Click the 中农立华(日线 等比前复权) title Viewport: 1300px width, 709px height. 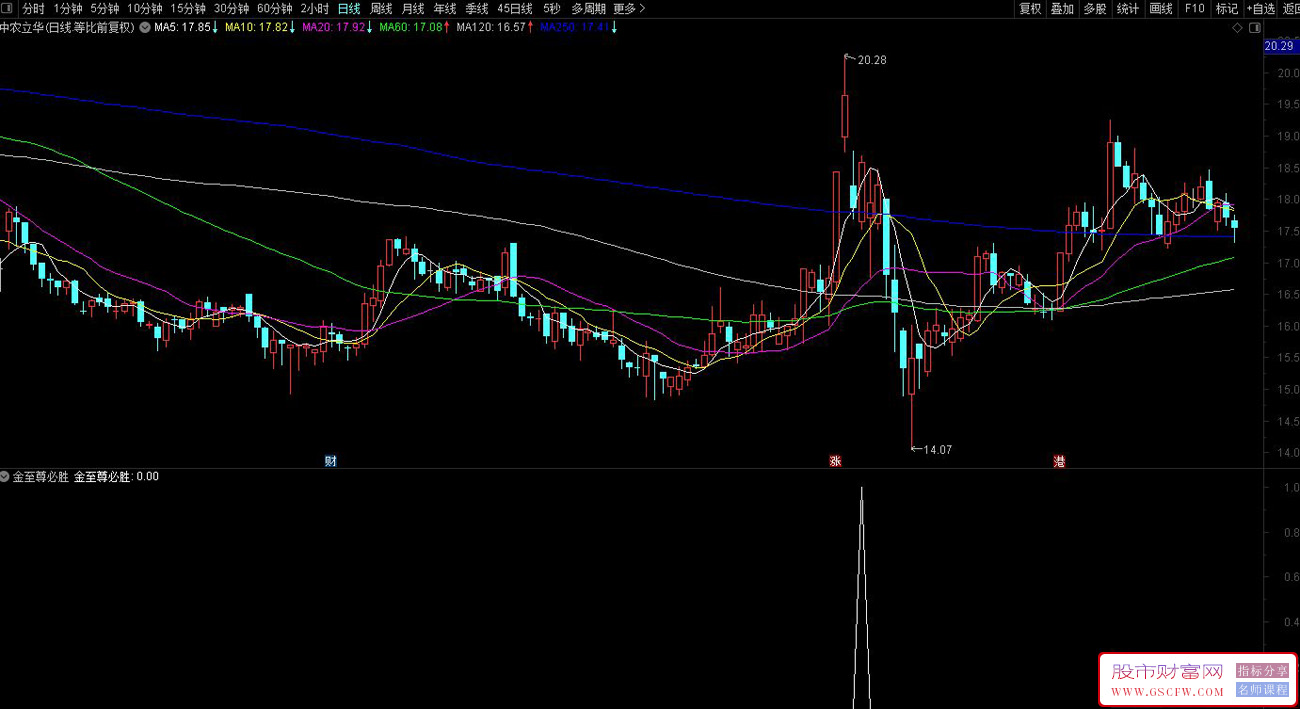click(67, 28)
